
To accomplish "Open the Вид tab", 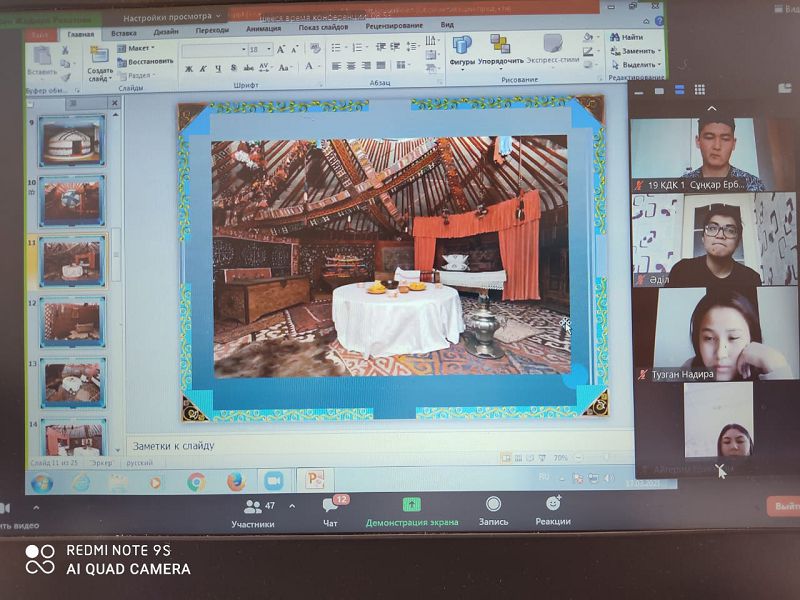I will tap(447, 24).
